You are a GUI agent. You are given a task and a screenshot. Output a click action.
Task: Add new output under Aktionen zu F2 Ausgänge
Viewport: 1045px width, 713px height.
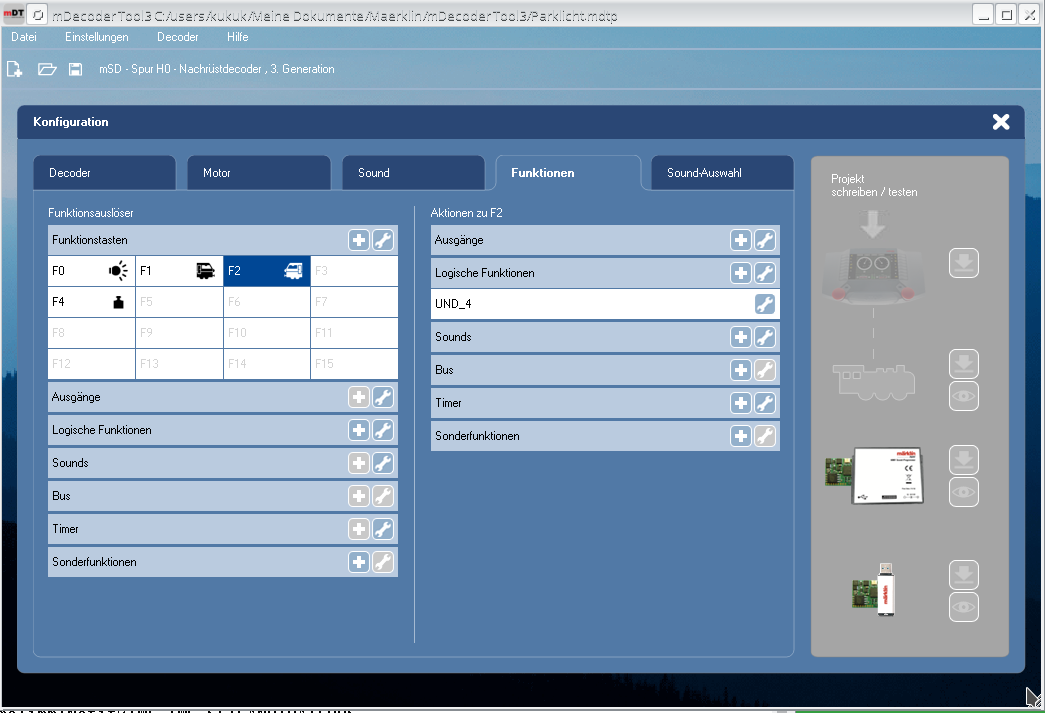(741, 240)
